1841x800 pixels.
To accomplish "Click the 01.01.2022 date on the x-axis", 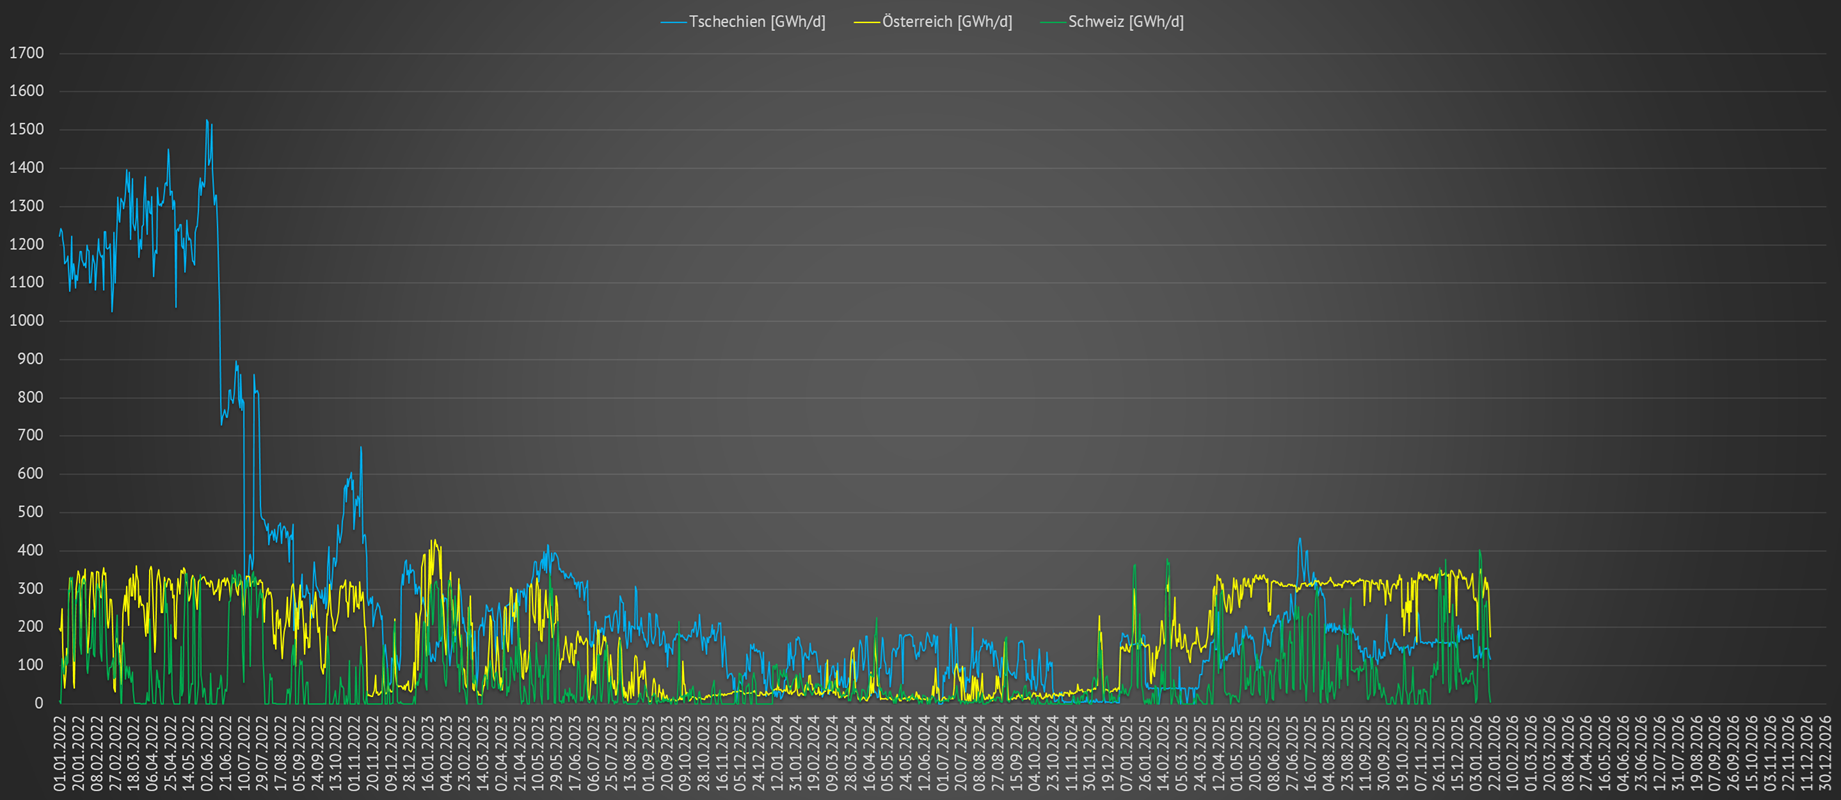I will click(60, 752).
